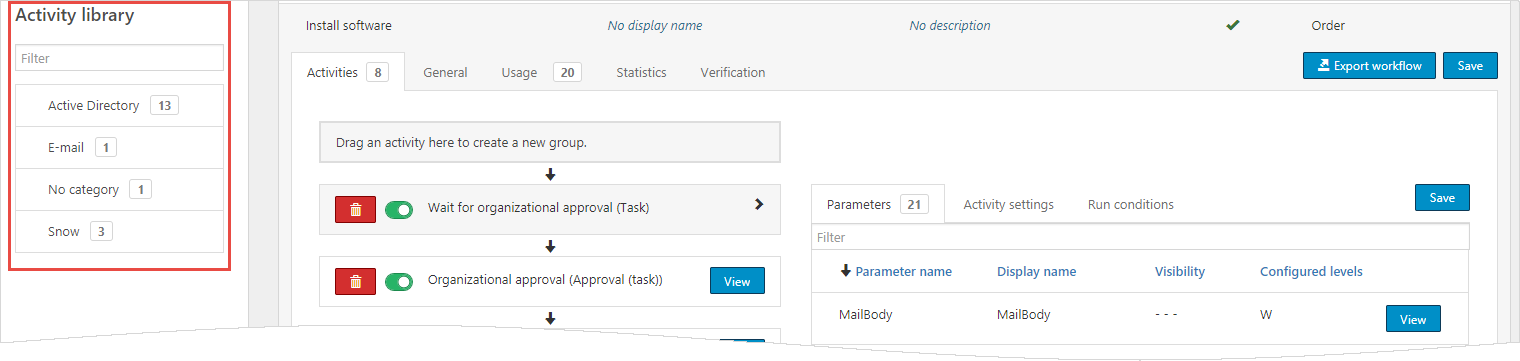Click the Active Directory count badge 13
Screen dimensions: 1520x361
164,105
